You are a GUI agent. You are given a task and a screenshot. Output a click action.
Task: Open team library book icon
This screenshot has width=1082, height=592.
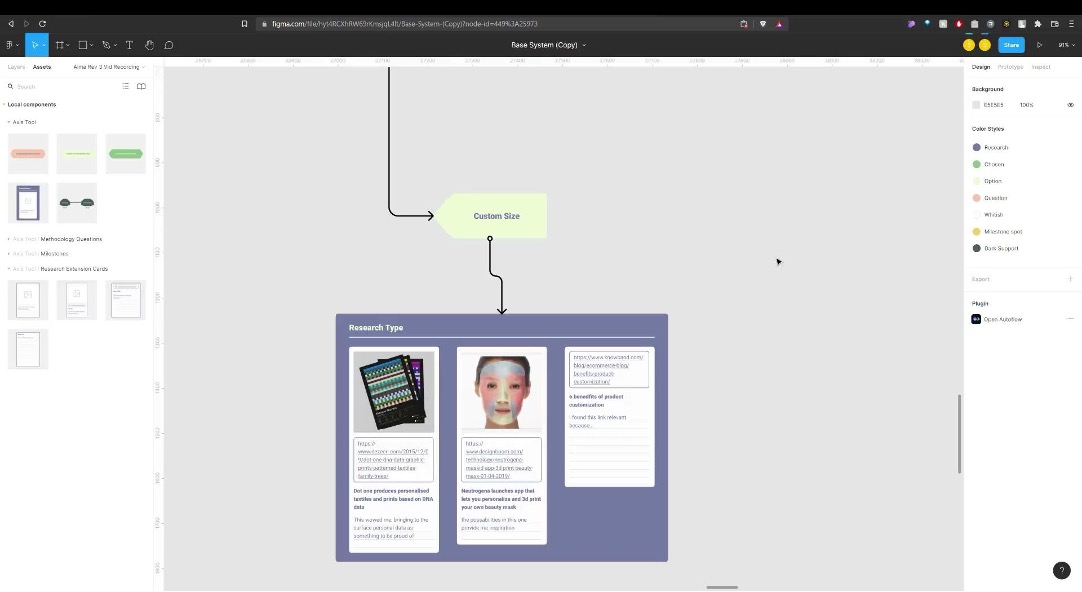(141, 86)
